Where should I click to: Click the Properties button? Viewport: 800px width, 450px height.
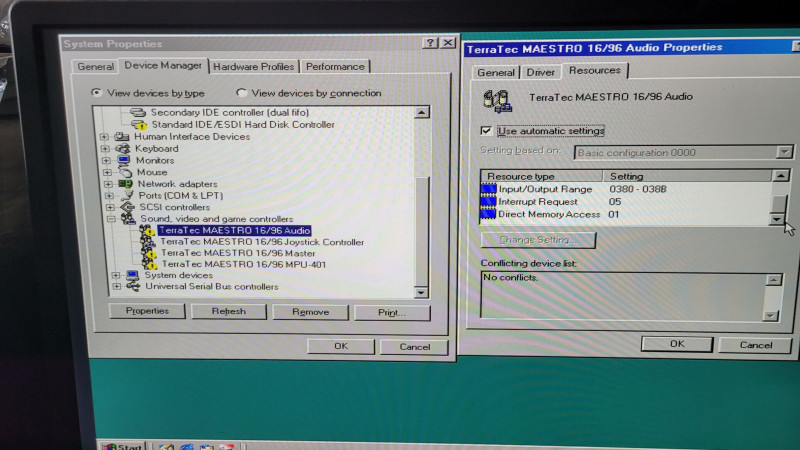(147, 311)
